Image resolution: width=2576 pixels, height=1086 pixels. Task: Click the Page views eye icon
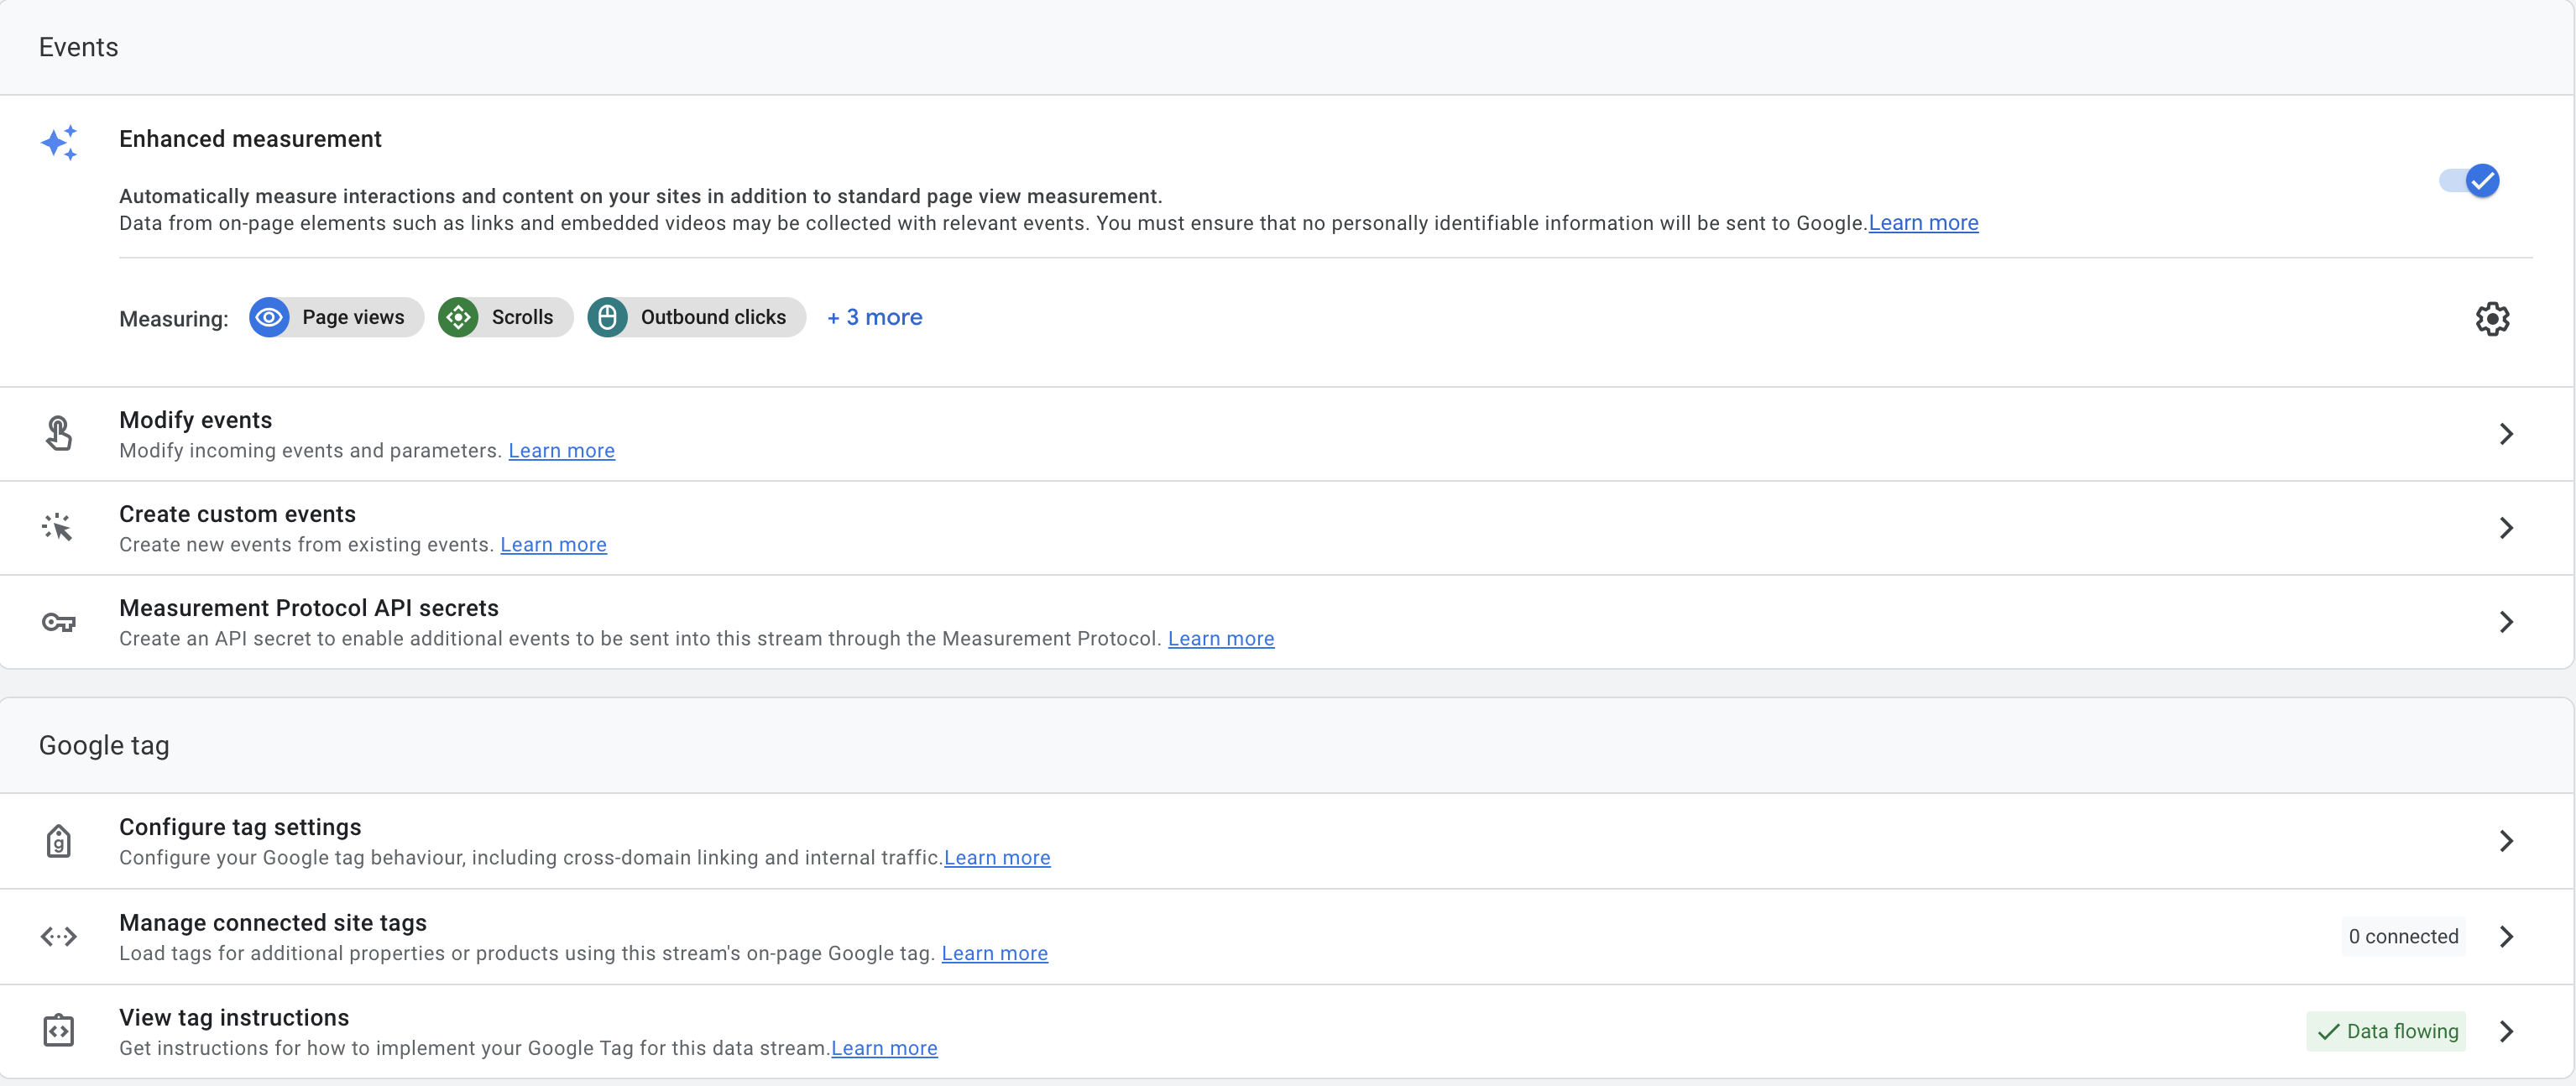(269, 317)
